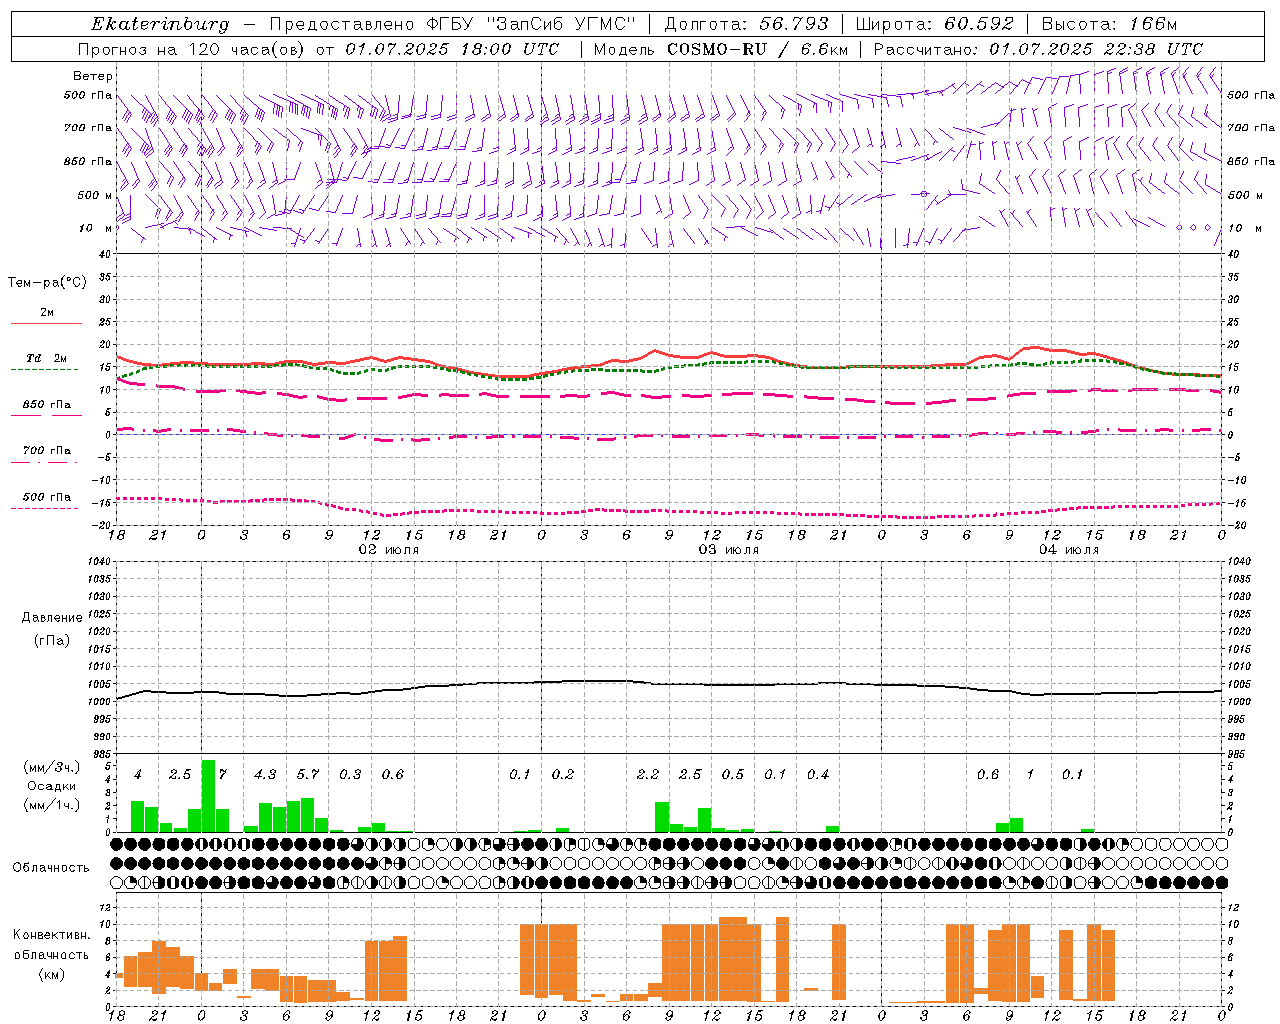
Task: Select the "Модель COSMO-RU / 6.6км" text
Action: [x=720, y=49]
